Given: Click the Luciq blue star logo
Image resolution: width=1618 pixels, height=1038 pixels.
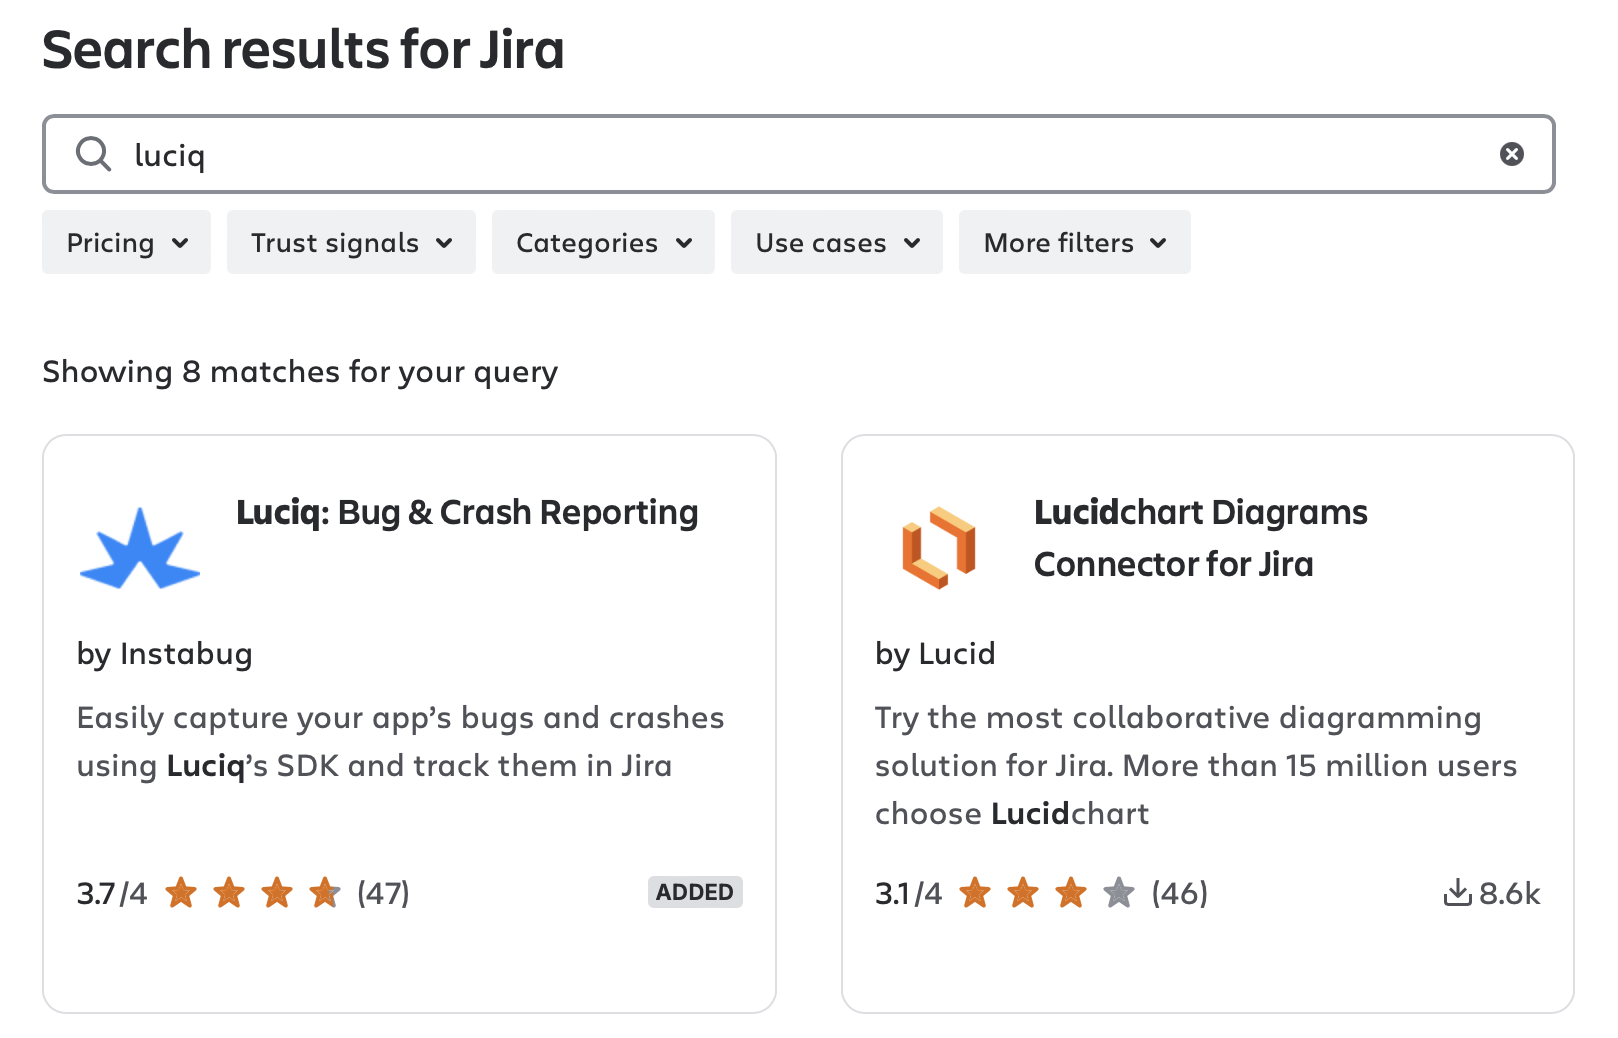Looking at the screenshot, I should coord(140,548).
